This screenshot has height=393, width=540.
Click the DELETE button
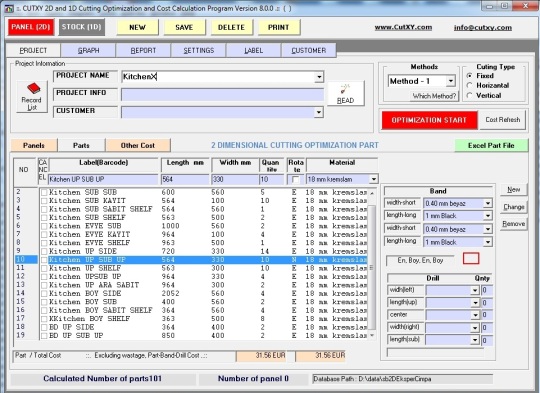(x=231, y=27)
